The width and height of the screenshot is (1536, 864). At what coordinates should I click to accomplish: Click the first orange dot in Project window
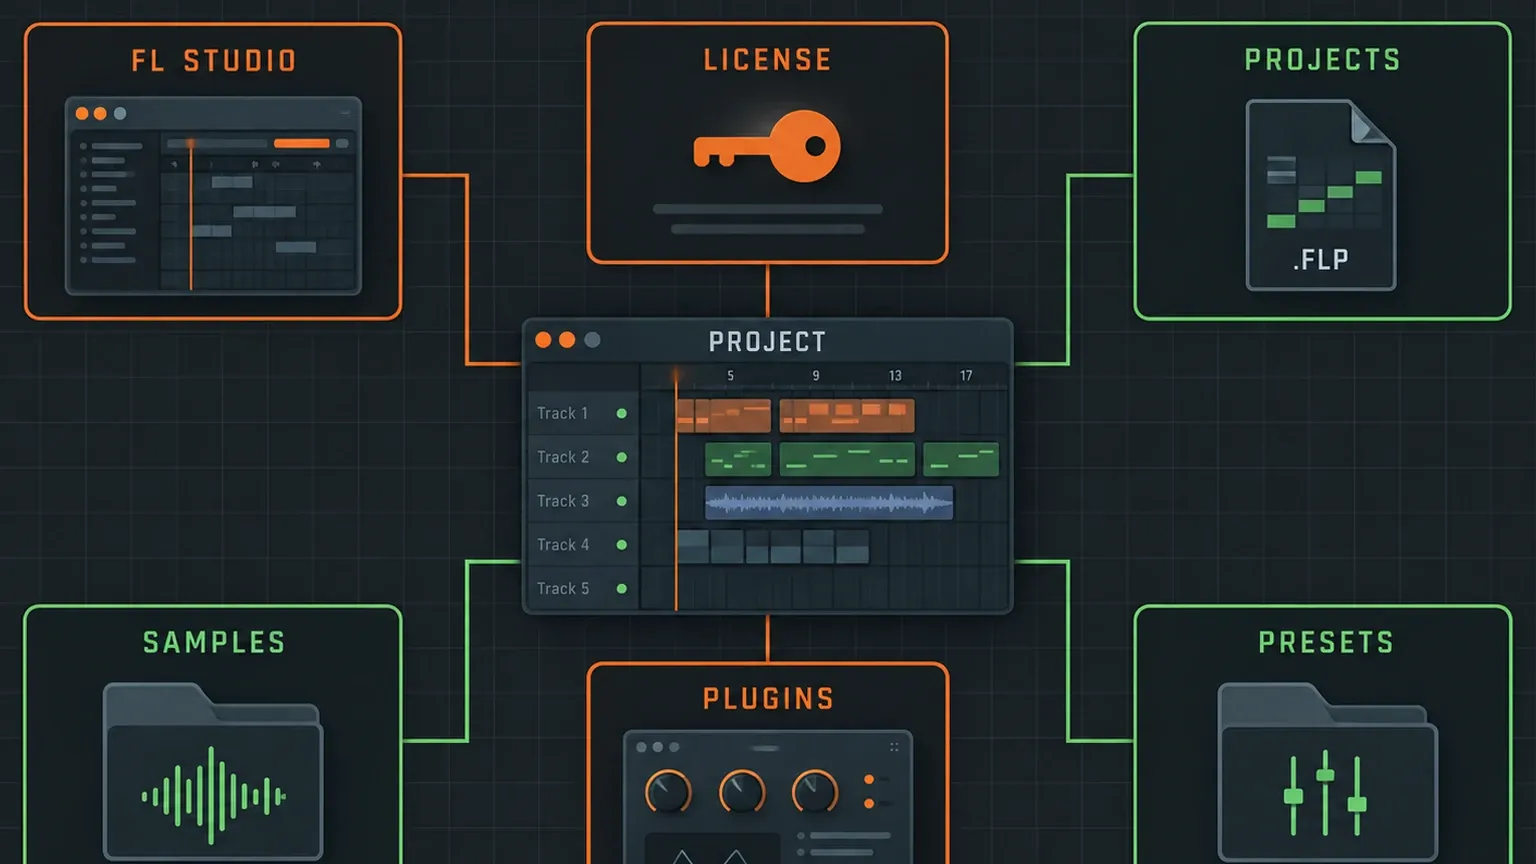[543, 340]
